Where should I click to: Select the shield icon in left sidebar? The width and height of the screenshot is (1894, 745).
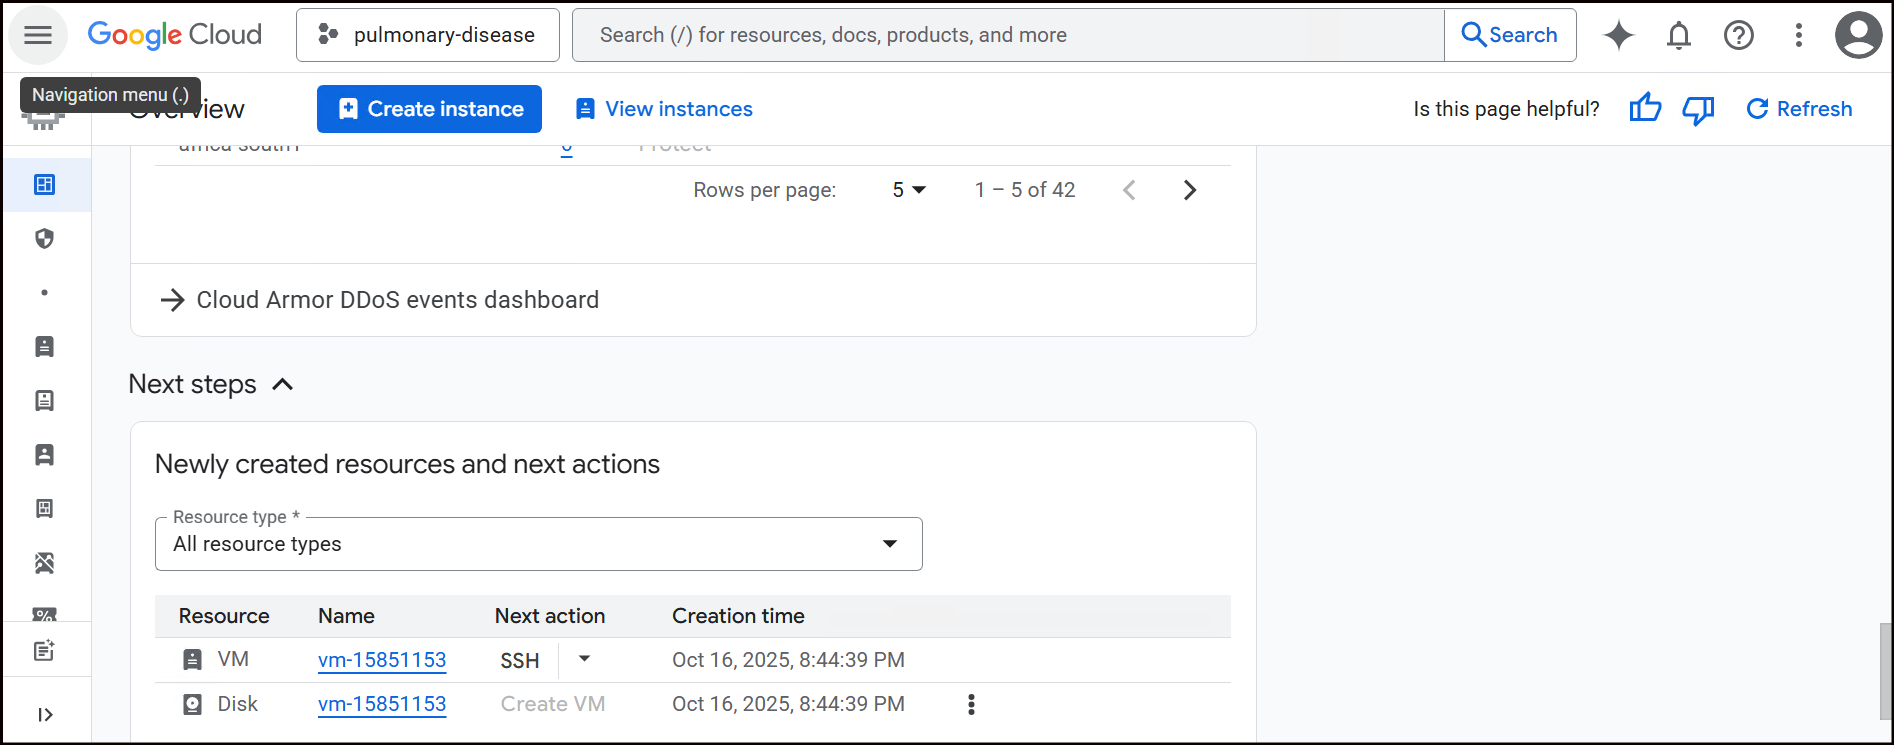coord(44,239)
